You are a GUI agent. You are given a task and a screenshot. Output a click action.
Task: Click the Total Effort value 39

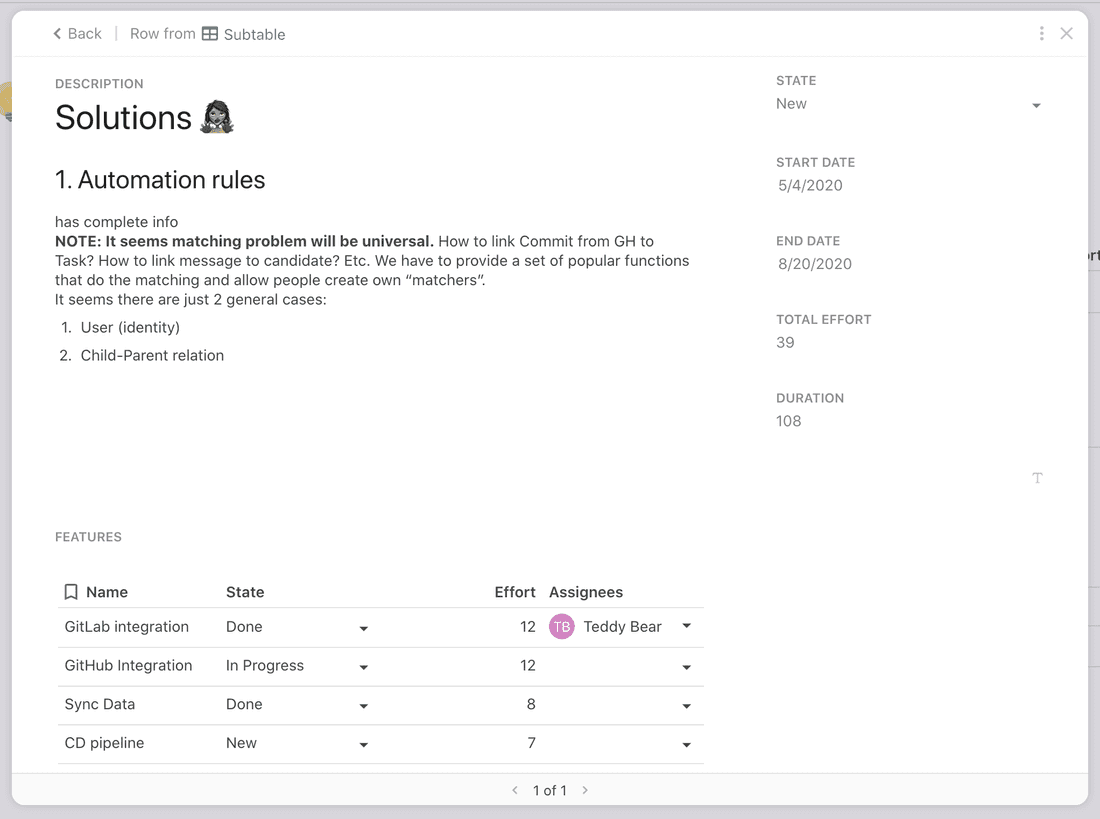[785, 342]
